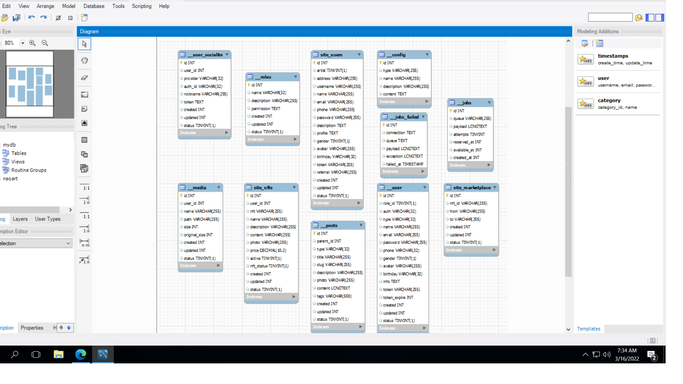Open the Arrange menu

click(45, 6)
